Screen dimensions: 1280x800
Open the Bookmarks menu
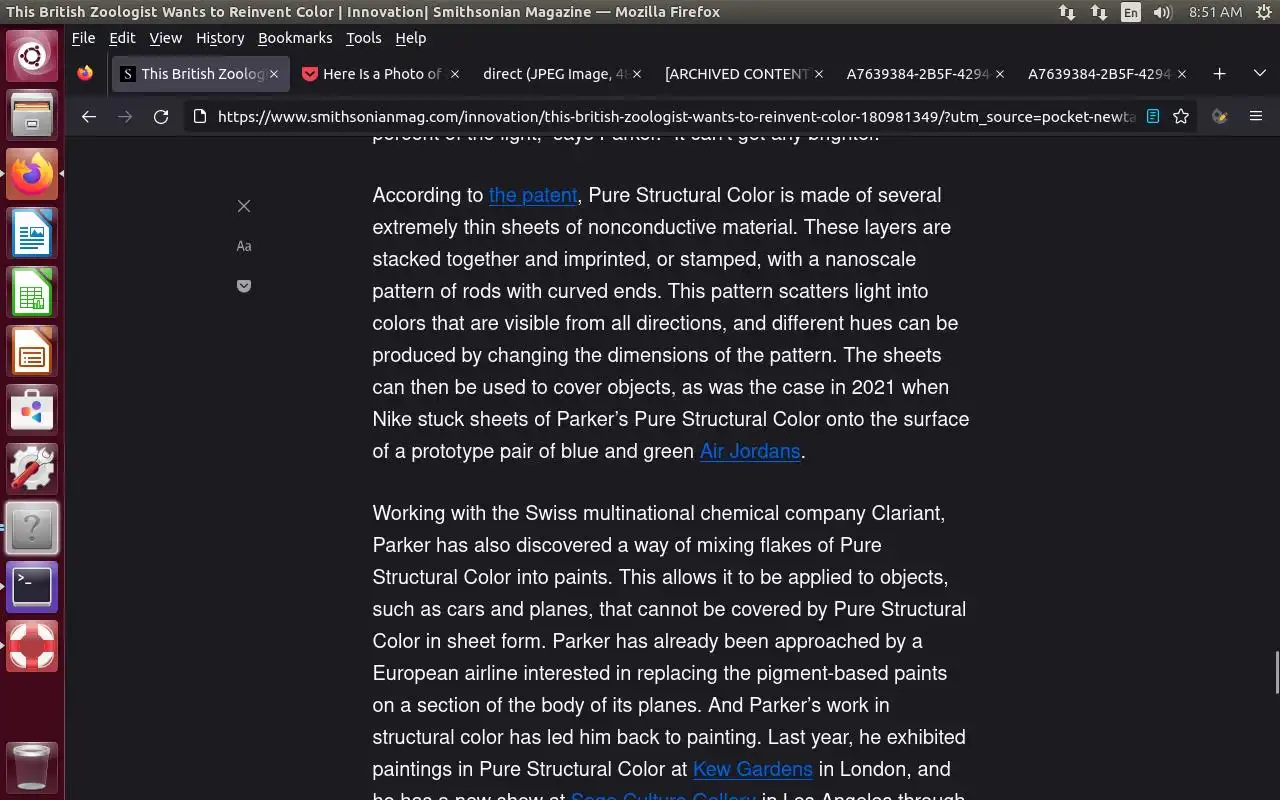point(295,37)
